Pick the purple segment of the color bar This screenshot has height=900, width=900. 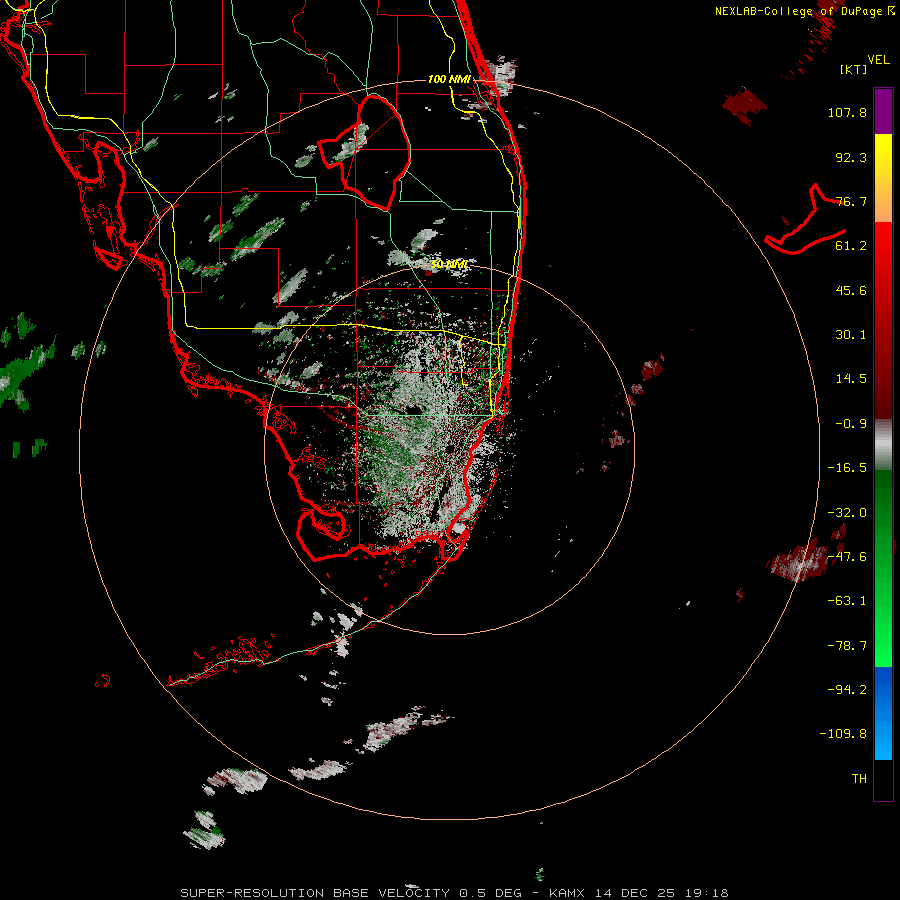[x=883, y=111]
